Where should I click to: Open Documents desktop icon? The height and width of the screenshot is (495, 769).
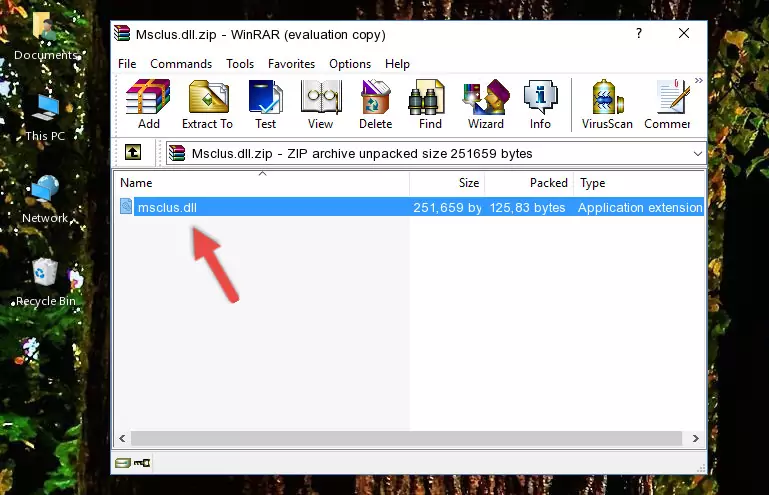46,35
